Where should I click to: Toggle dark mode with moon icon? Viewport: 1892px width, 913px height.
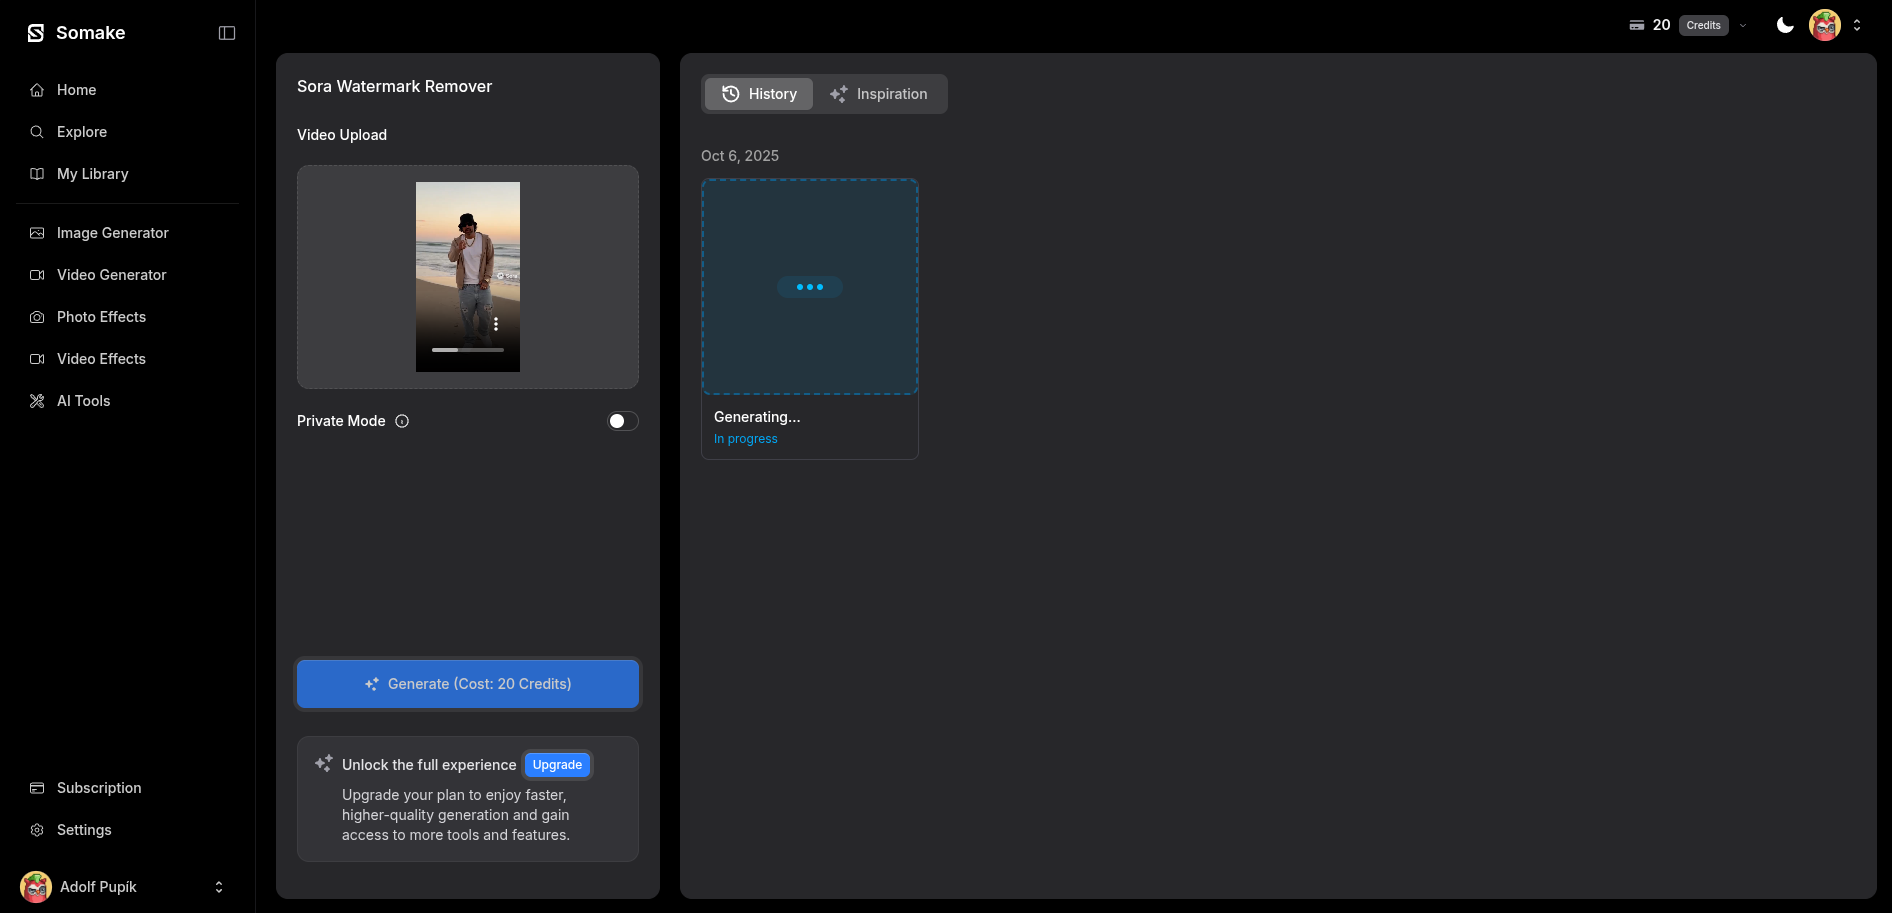[1784, 25]
